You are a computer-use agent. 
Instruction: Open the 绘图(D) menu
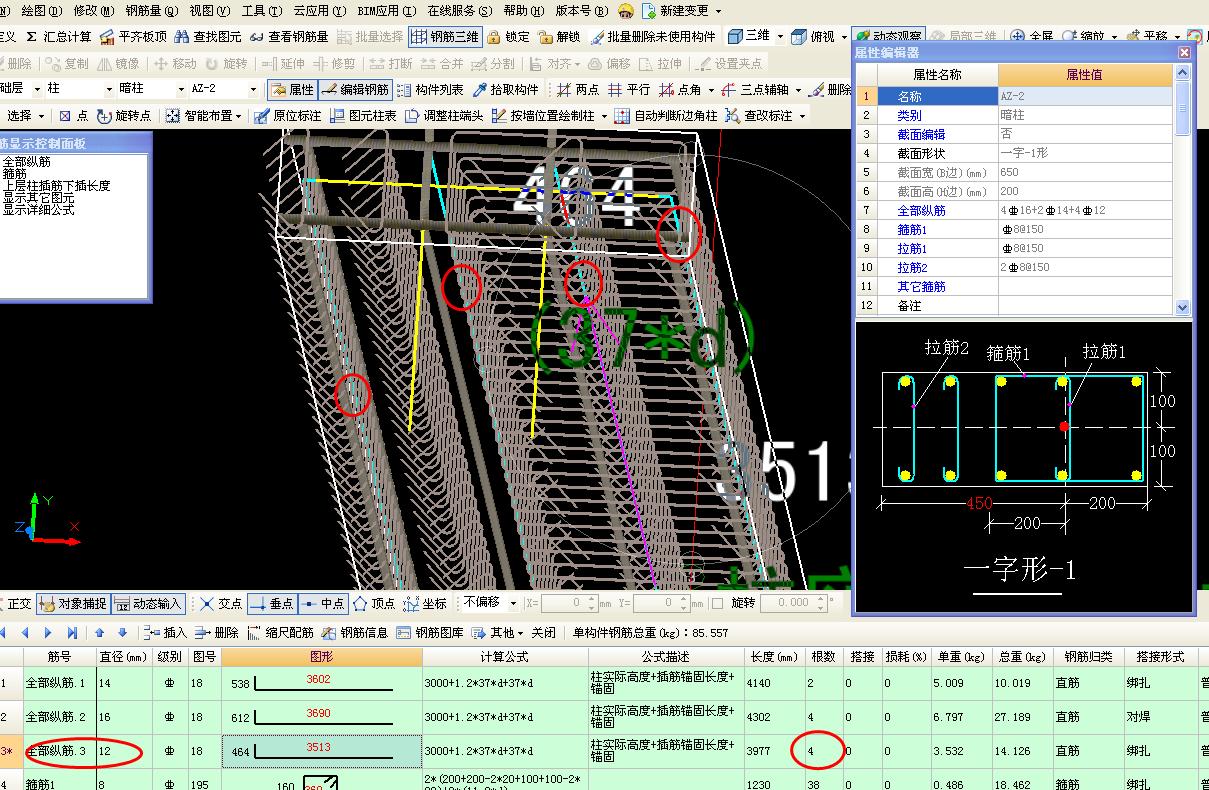[41, 11]
